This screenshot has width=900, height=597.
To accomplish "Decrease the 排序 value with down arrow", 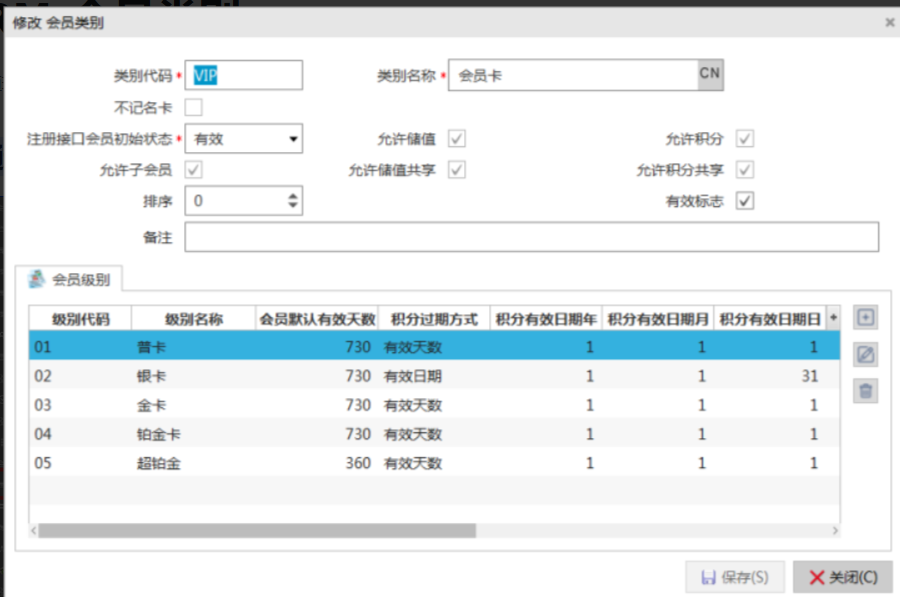I will tap(292, 206).
